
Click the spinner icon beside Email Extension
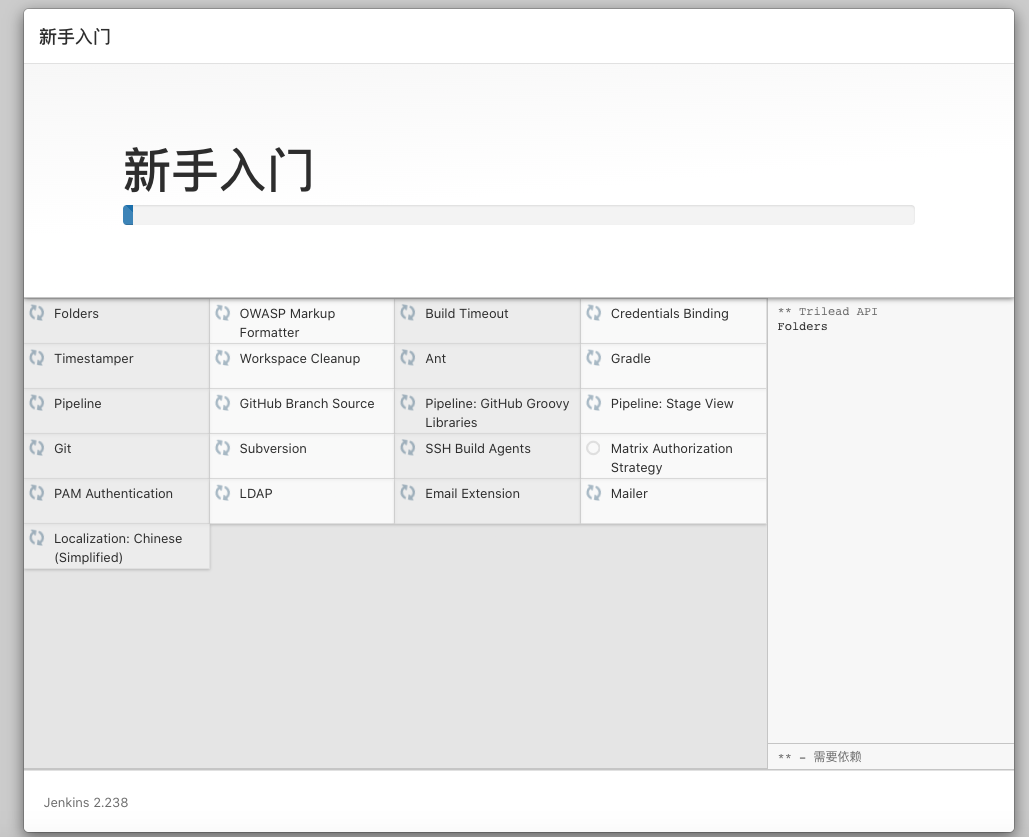point(408,493)
